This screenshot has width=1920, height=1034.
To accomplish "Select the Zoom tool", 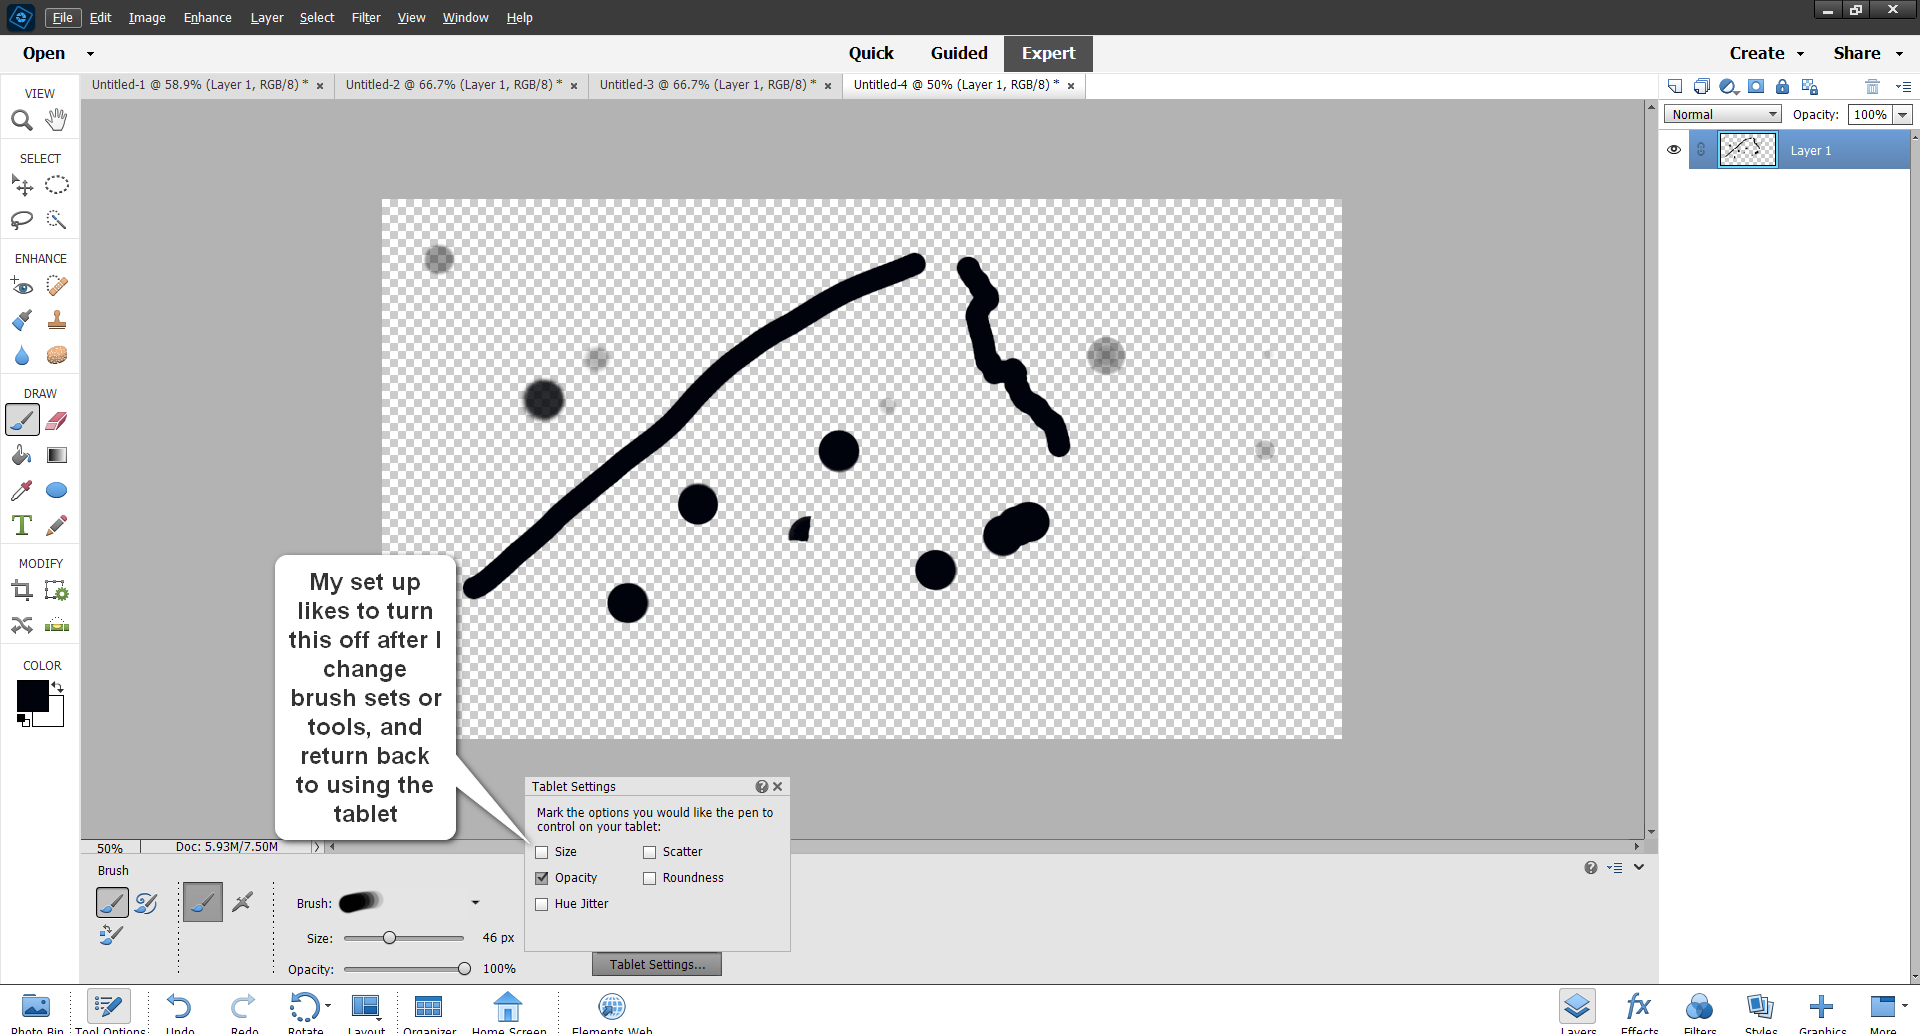I will click(x=22, y=119).
